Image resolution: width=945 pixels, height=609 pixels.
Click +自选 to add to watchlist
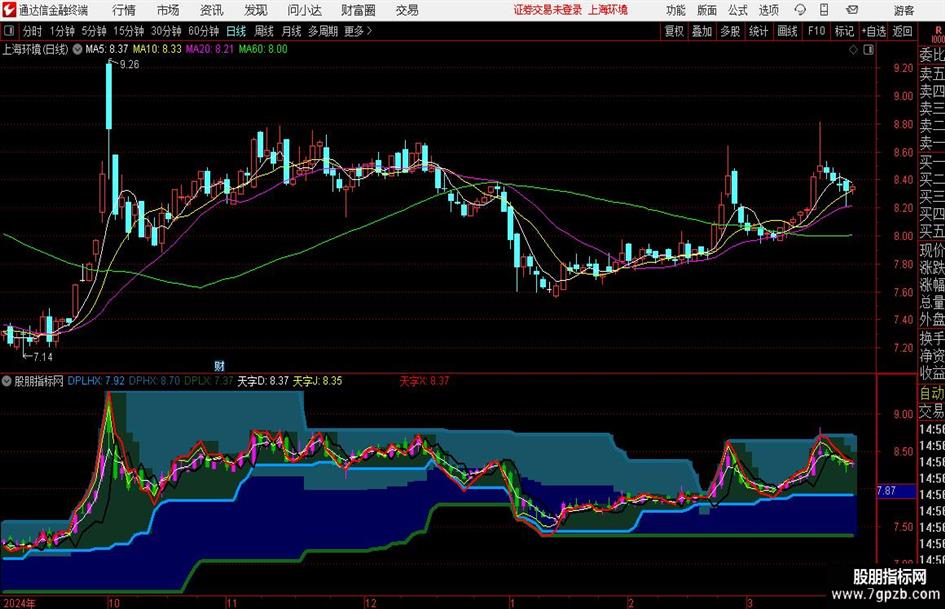click(x=874, y=31)
